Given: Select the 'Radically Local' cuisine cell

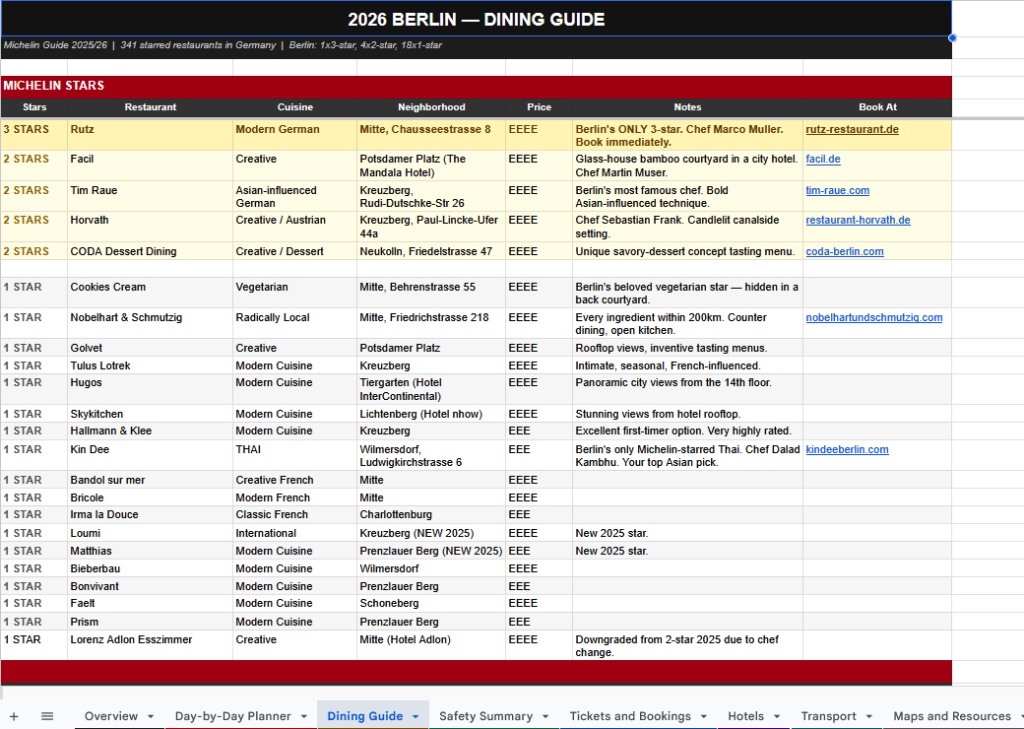Looking at the screenshot, I should pos(295,323).
